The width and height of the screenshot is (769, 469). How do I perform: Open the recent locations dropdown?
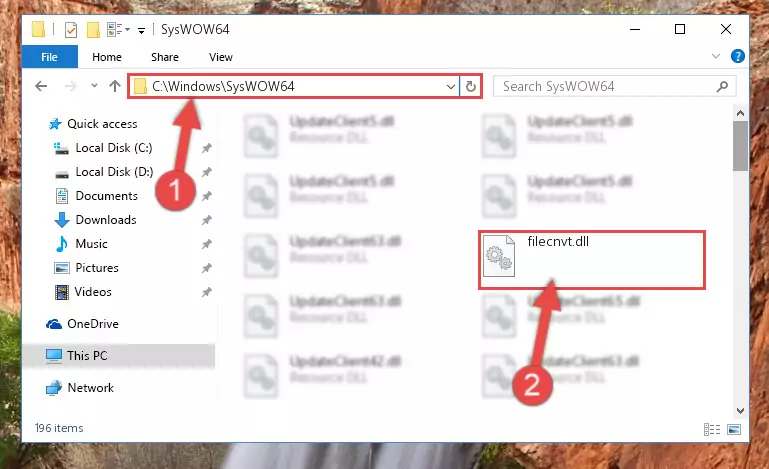point(94,86)
